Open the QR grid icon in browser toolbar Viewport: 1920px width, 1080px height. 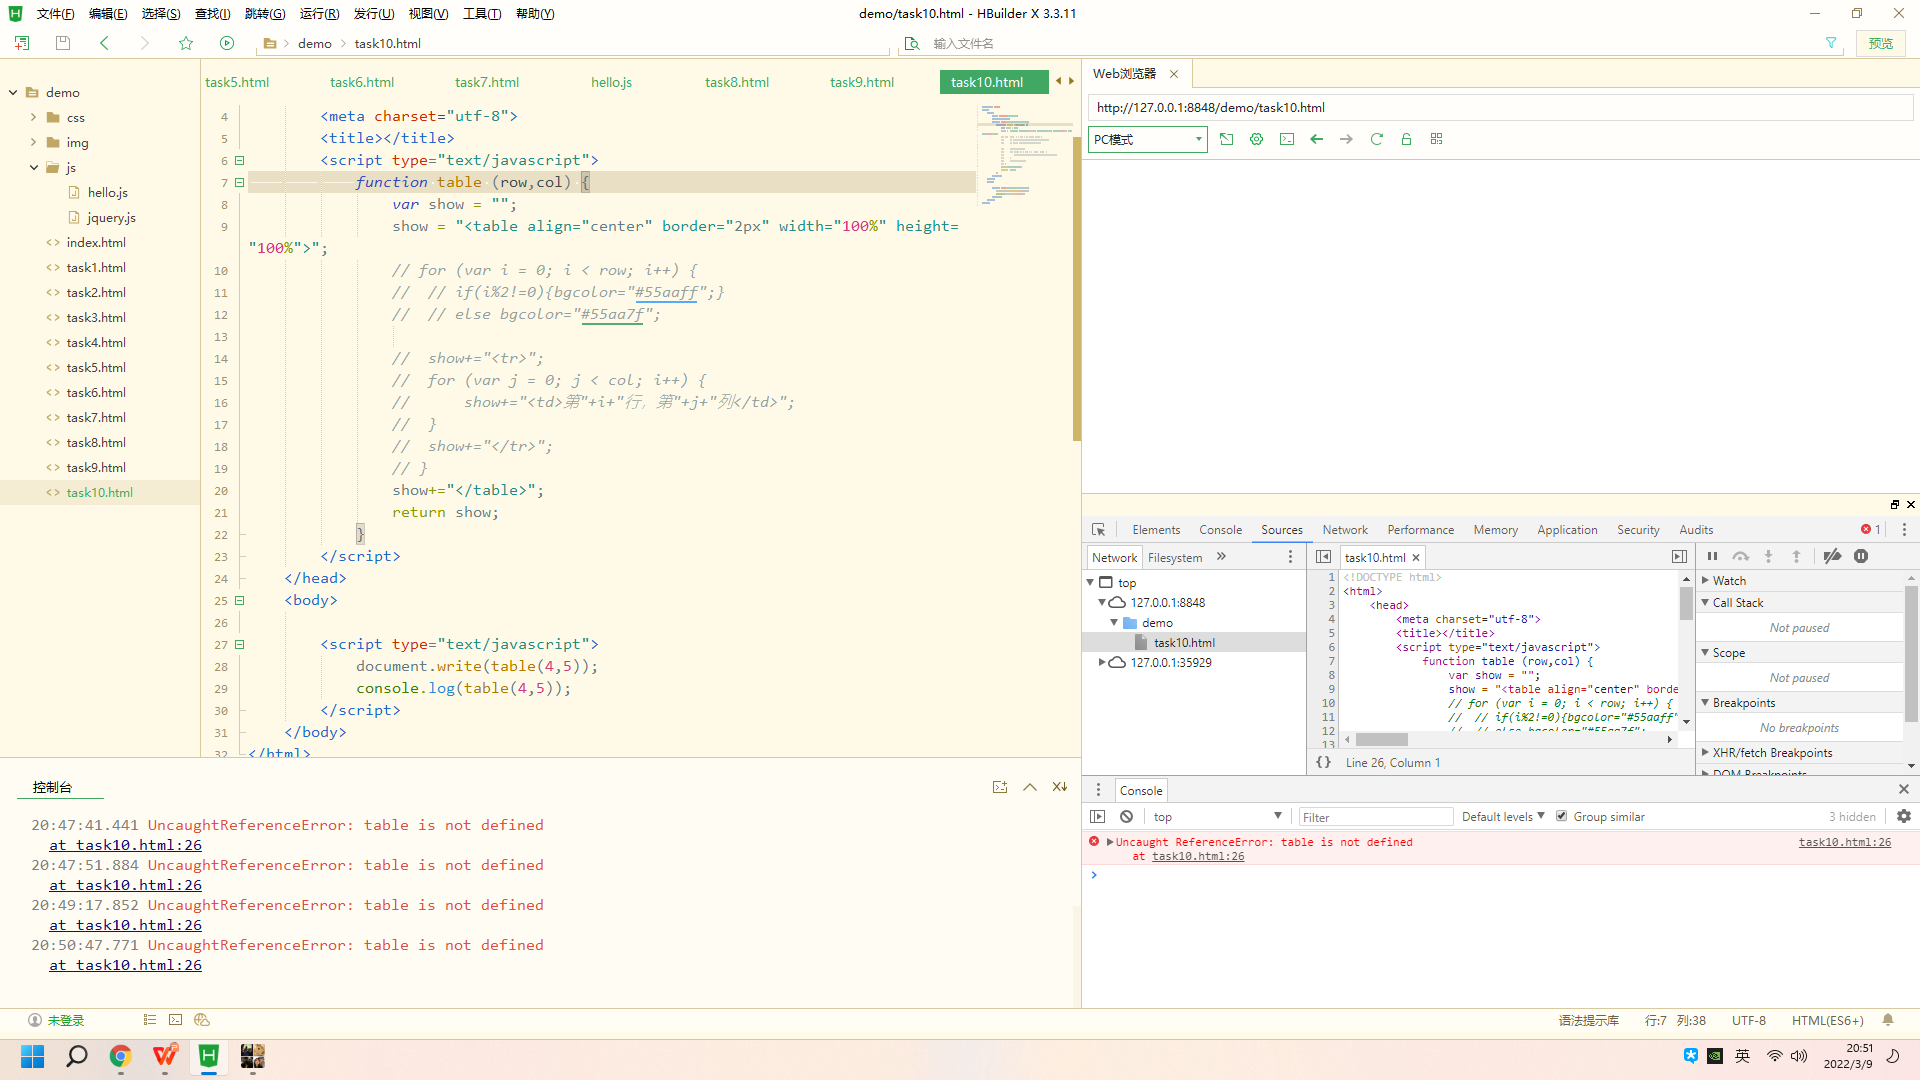click(1437, 139)
